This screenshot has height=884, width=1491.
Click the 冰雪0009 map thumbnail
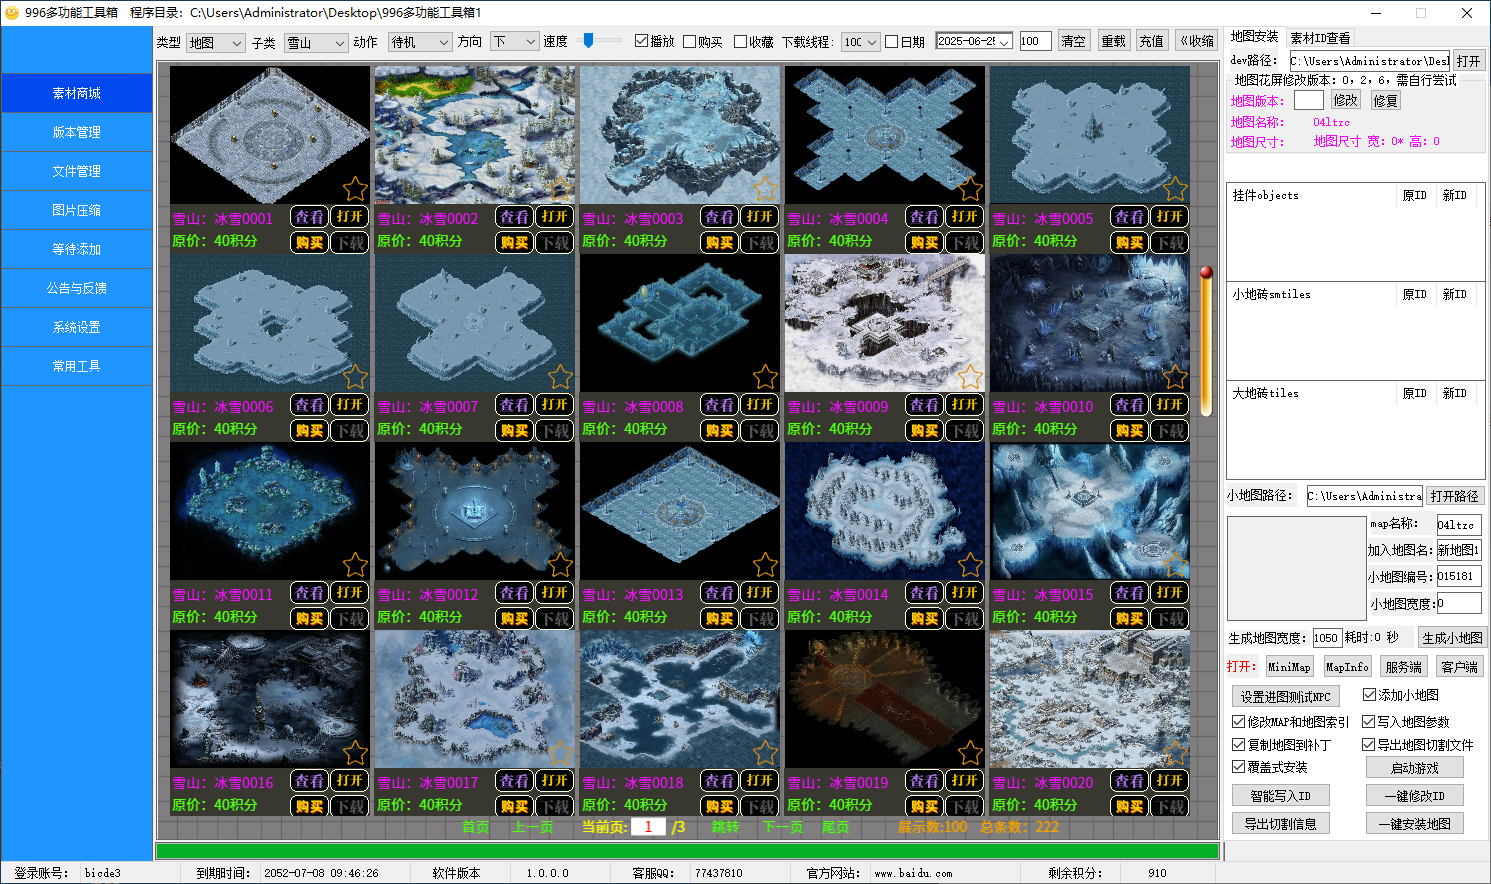pyautogui.click(x=885, y=323)
